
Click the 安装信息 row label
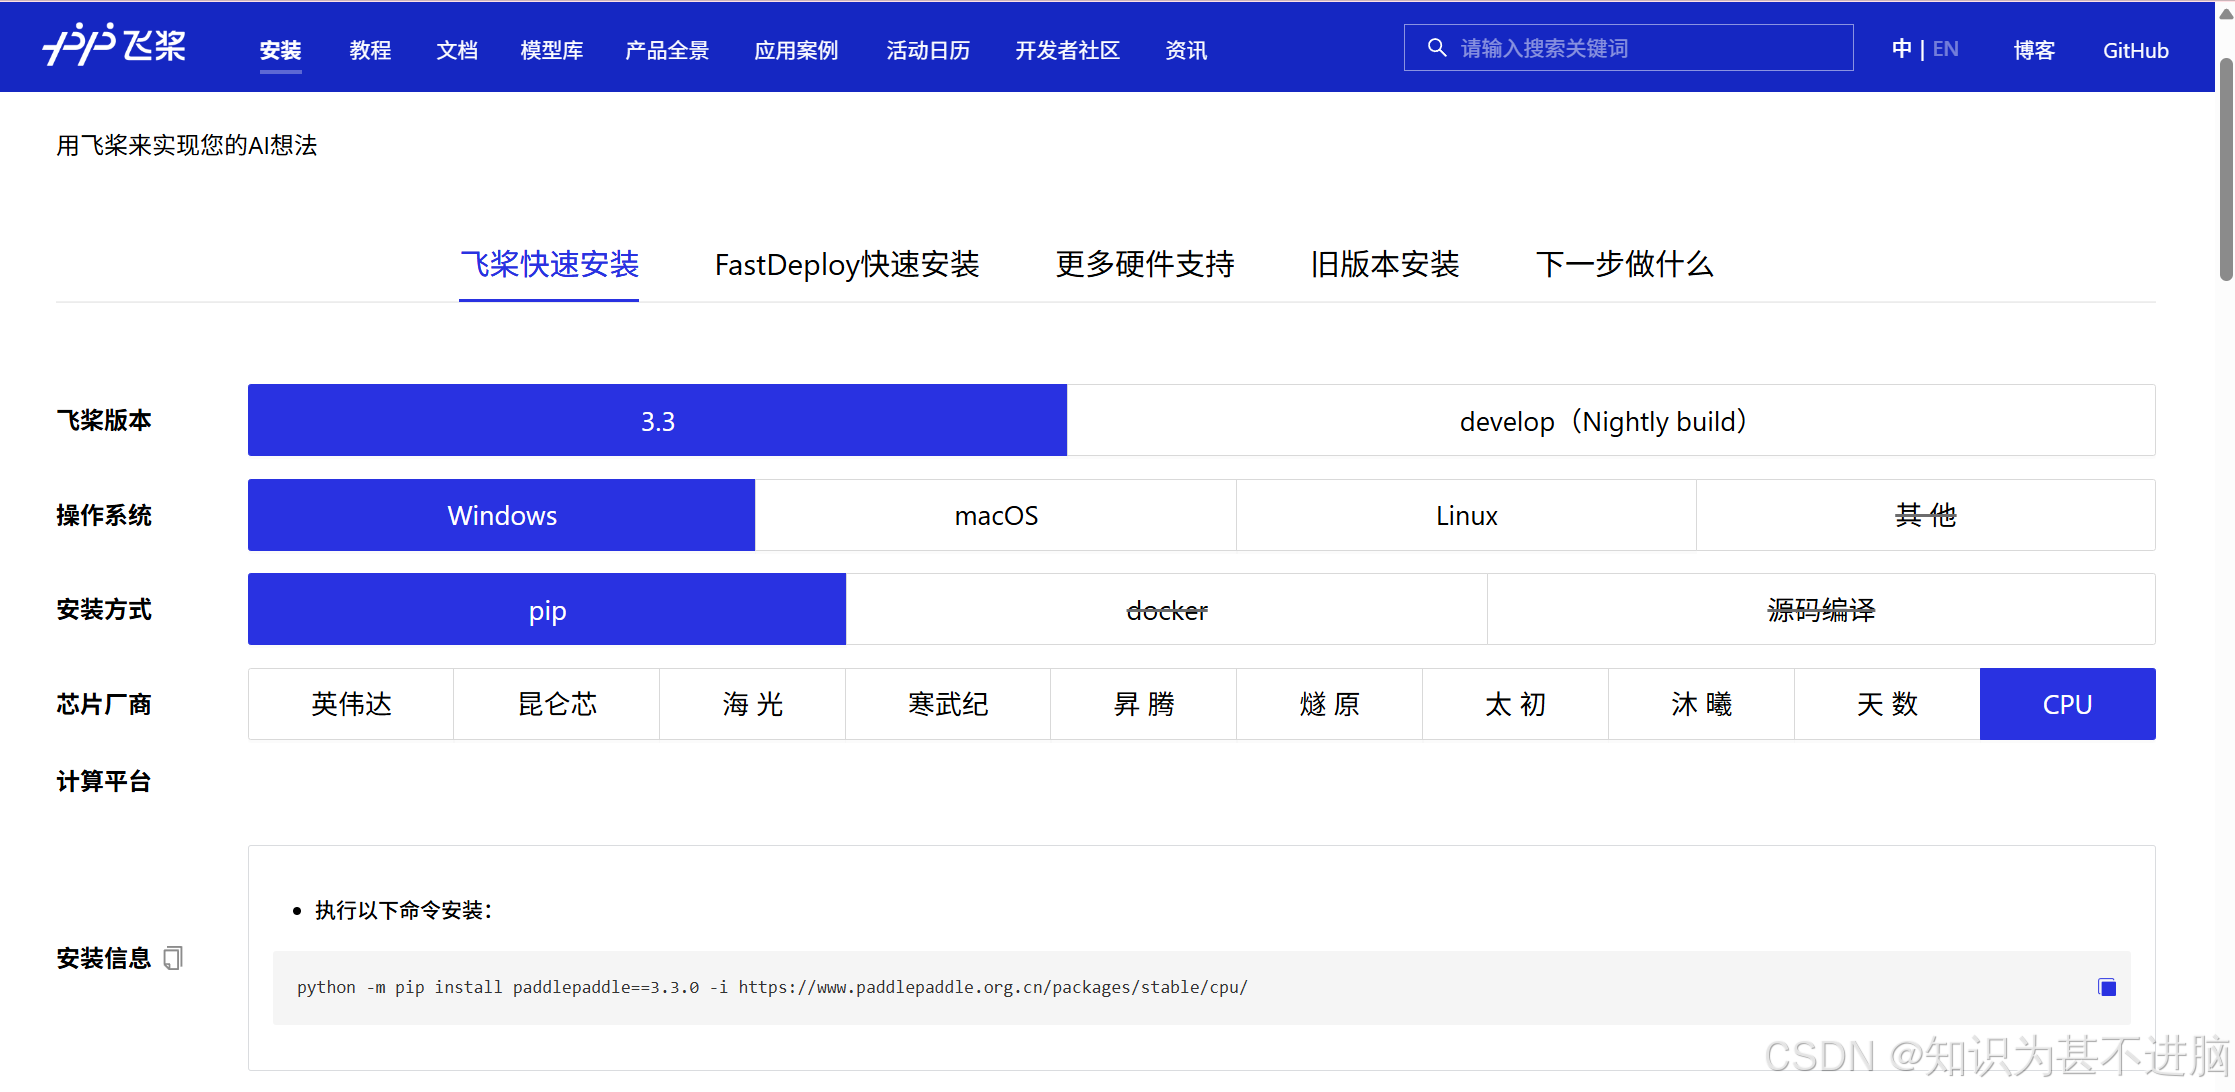pos(104,958)
